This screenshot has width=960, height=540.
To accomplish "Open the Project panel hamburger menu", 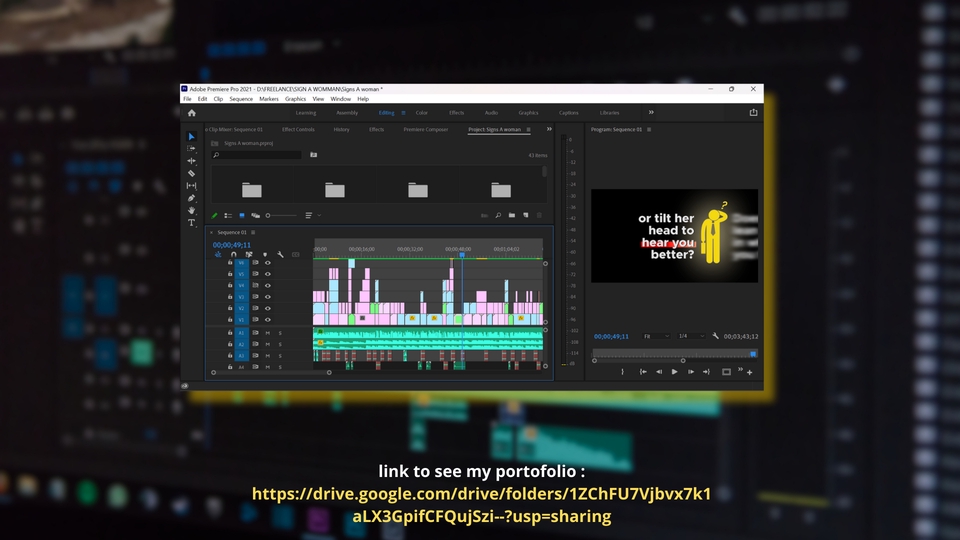I will click(528, 130).
